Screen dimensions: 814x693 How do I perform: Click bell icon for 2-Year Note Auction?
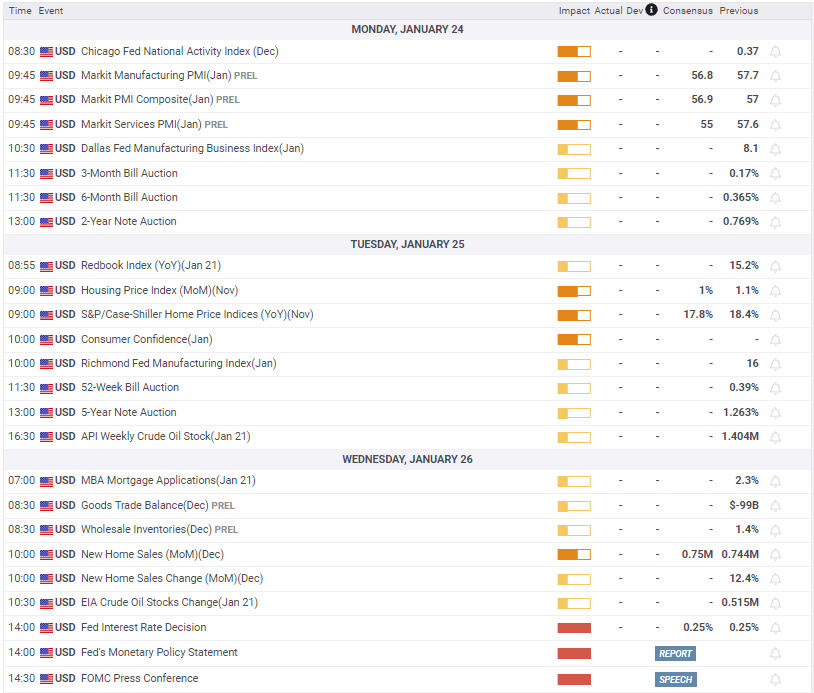775,222
